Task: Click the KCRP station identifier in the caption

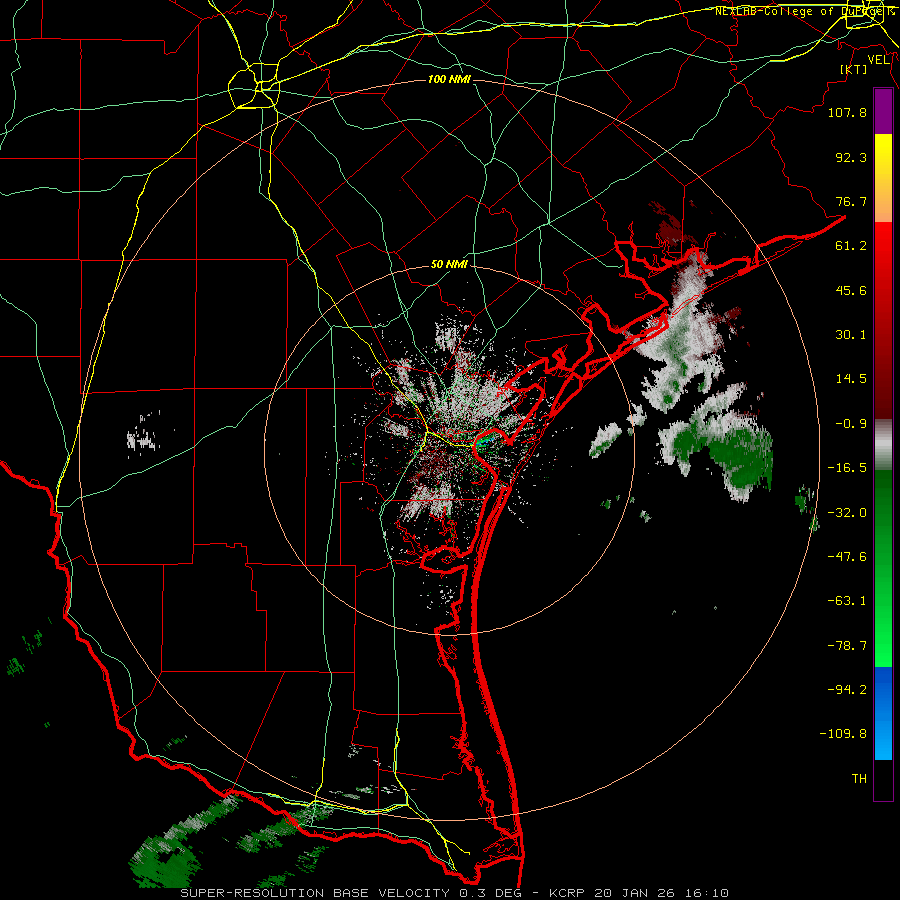Action: tap(566, 893)
